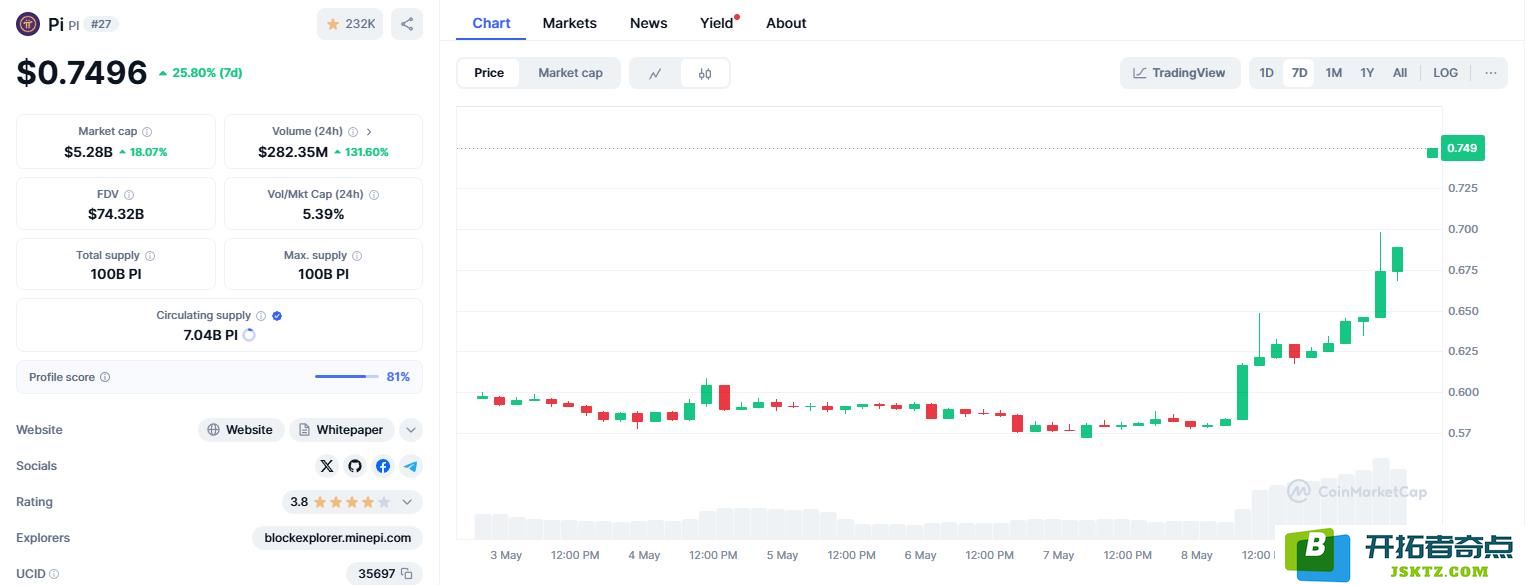The height and width of the screenshot is (585, 1525).
Task: Open Volume (24h) details arrow
Action: click(x=369, y=132)
